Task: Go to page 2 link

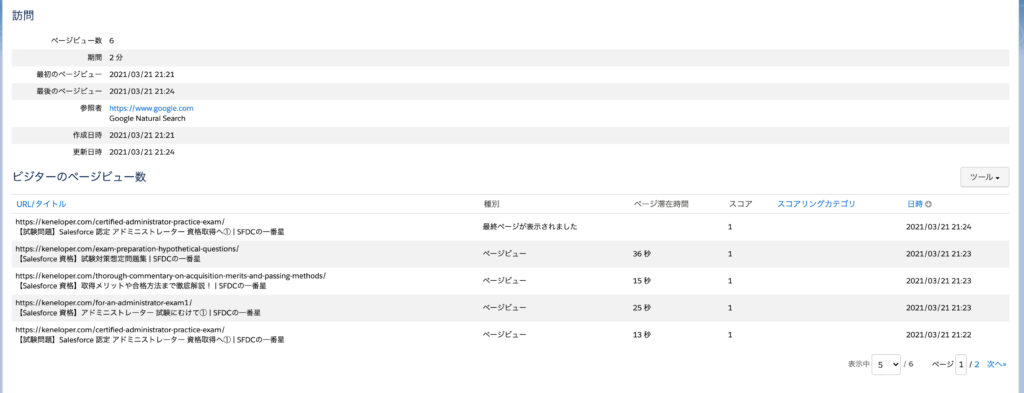Action: (977, 364)
